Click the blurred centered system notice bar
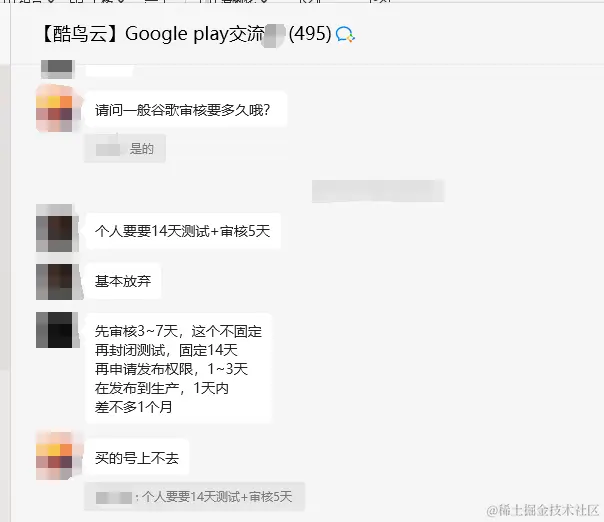 (x=378, y=191)
